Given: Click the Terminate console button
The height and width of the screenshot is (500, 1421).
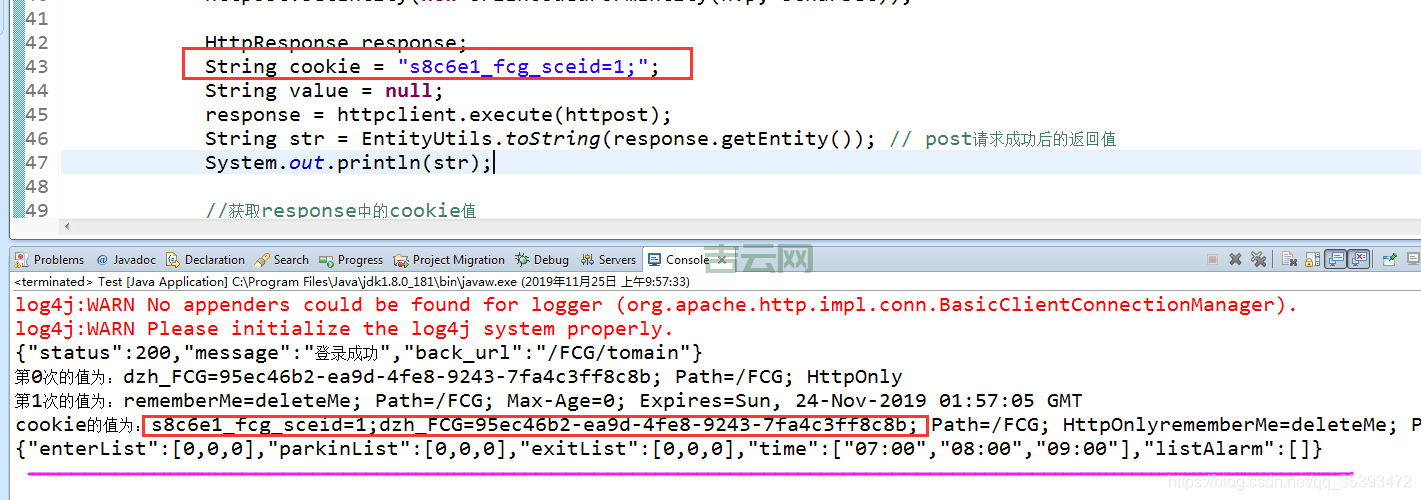Looking at the screenshot, I should click(x=1212, y=260).
